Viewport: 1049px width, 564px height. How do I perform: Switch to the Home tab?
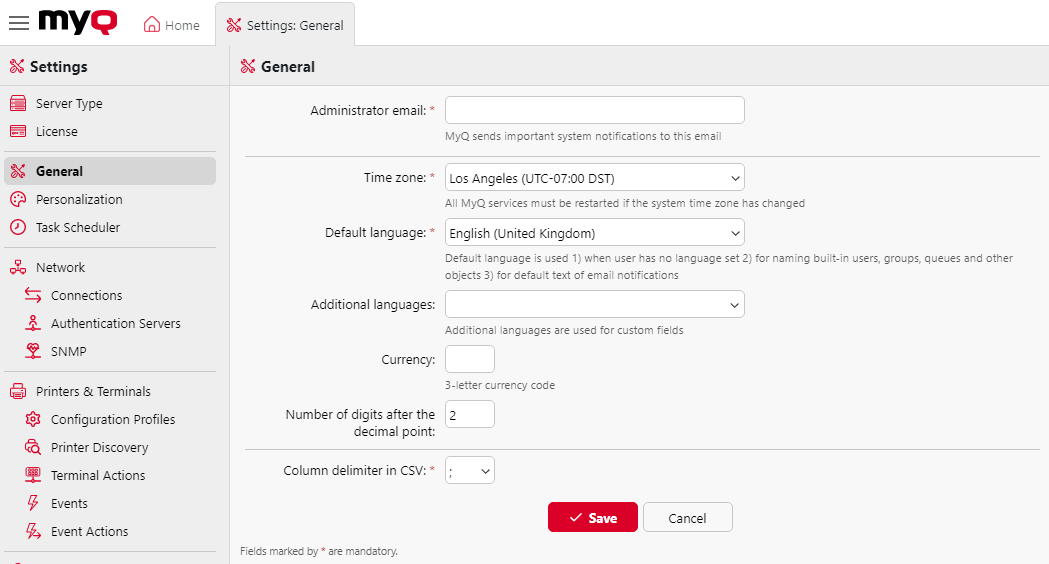172,25
